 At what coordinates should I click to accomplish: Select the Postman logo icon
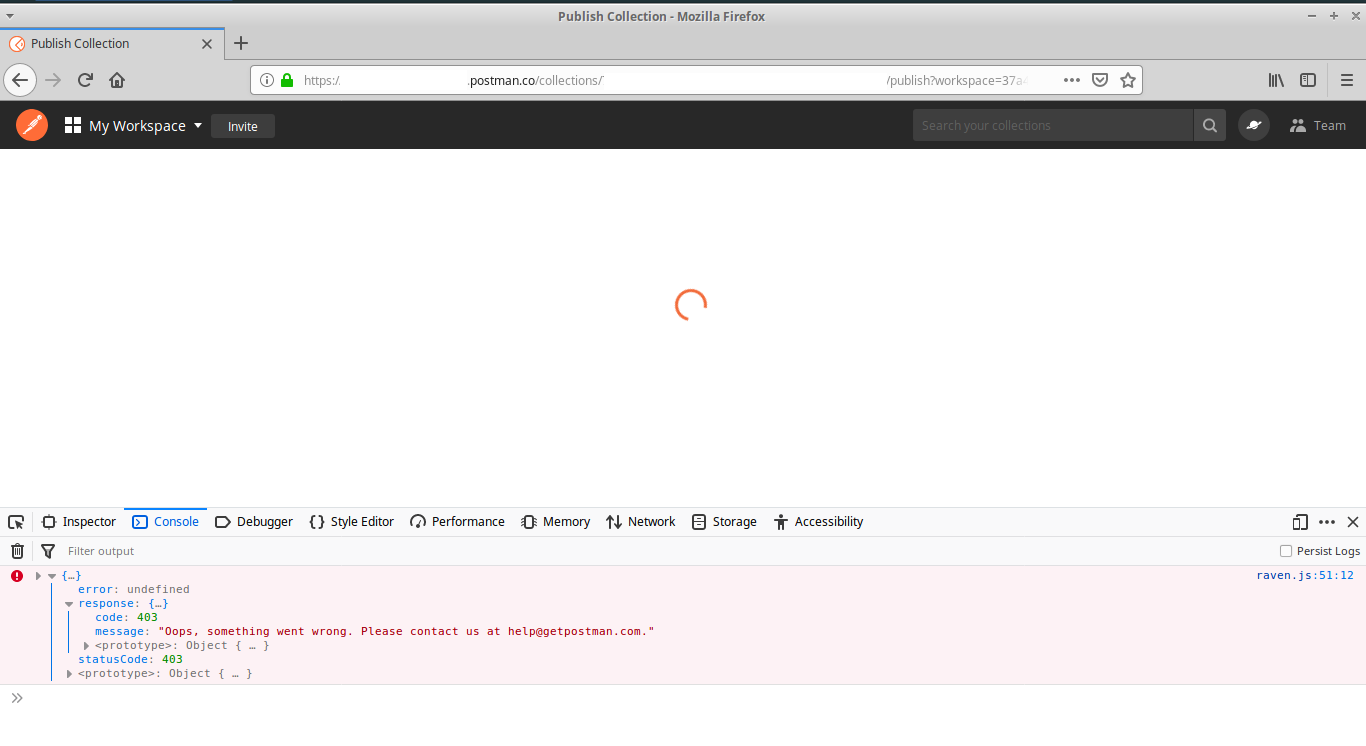tap(31, 125)
